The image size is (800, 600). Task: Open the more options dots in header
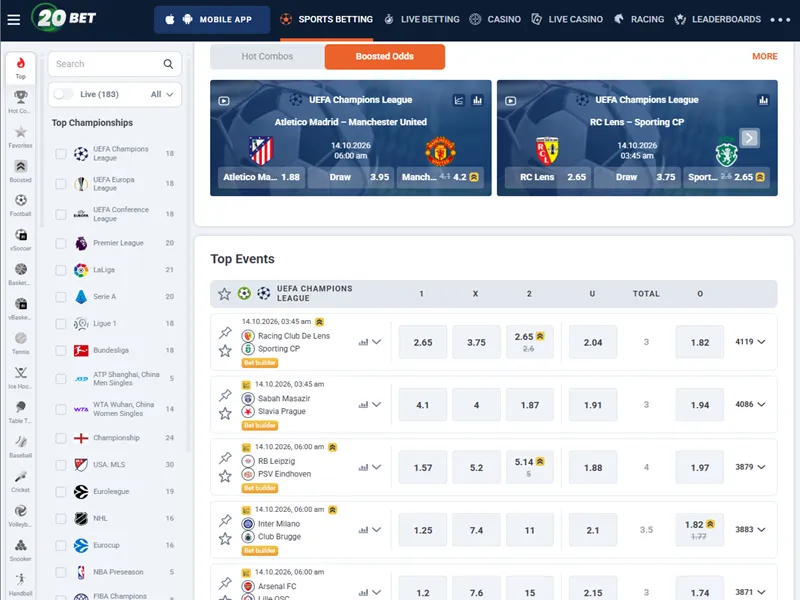pos(780,19)
